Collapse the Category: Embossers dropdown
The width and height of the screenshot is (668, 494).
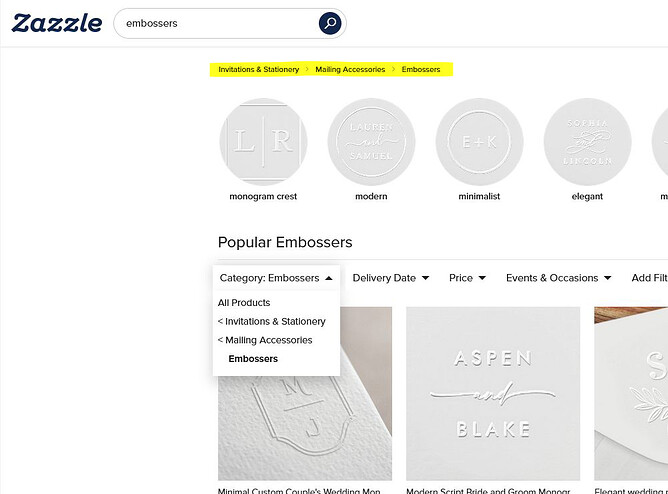coord(276,278)
